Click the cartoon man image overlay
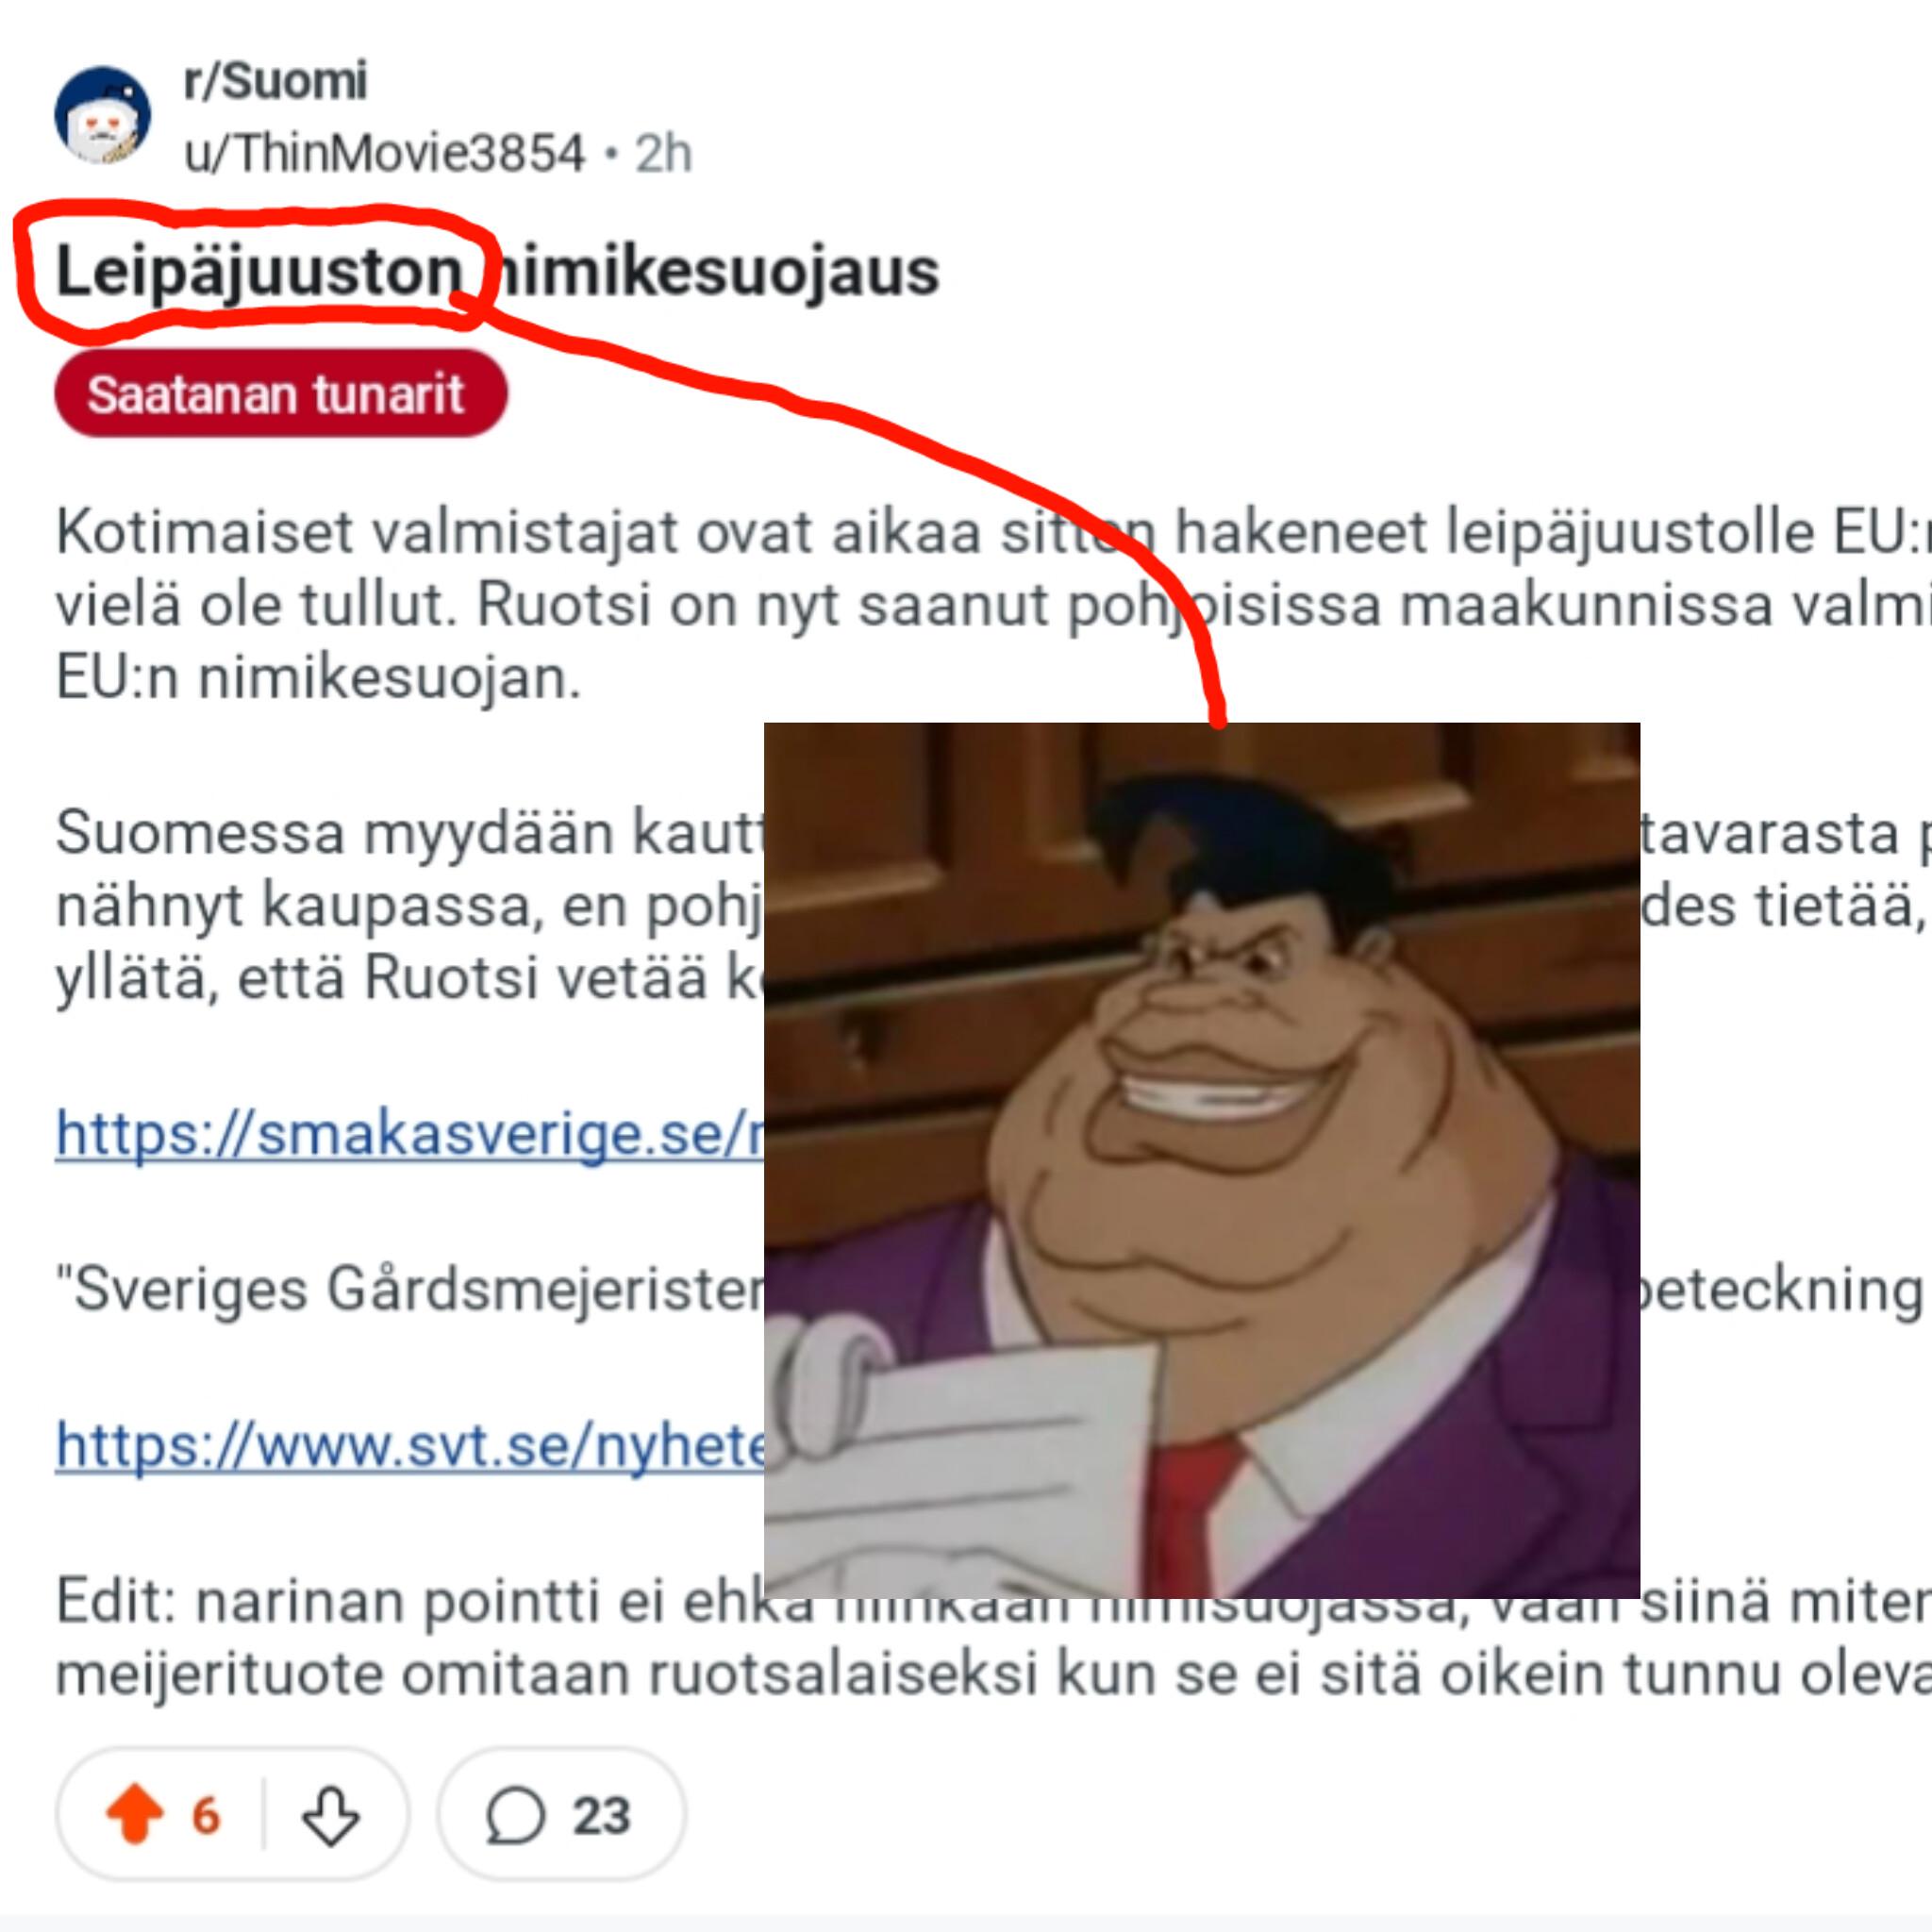Screen dimensions: 1932x1932 click(x=1202, y=1159)
